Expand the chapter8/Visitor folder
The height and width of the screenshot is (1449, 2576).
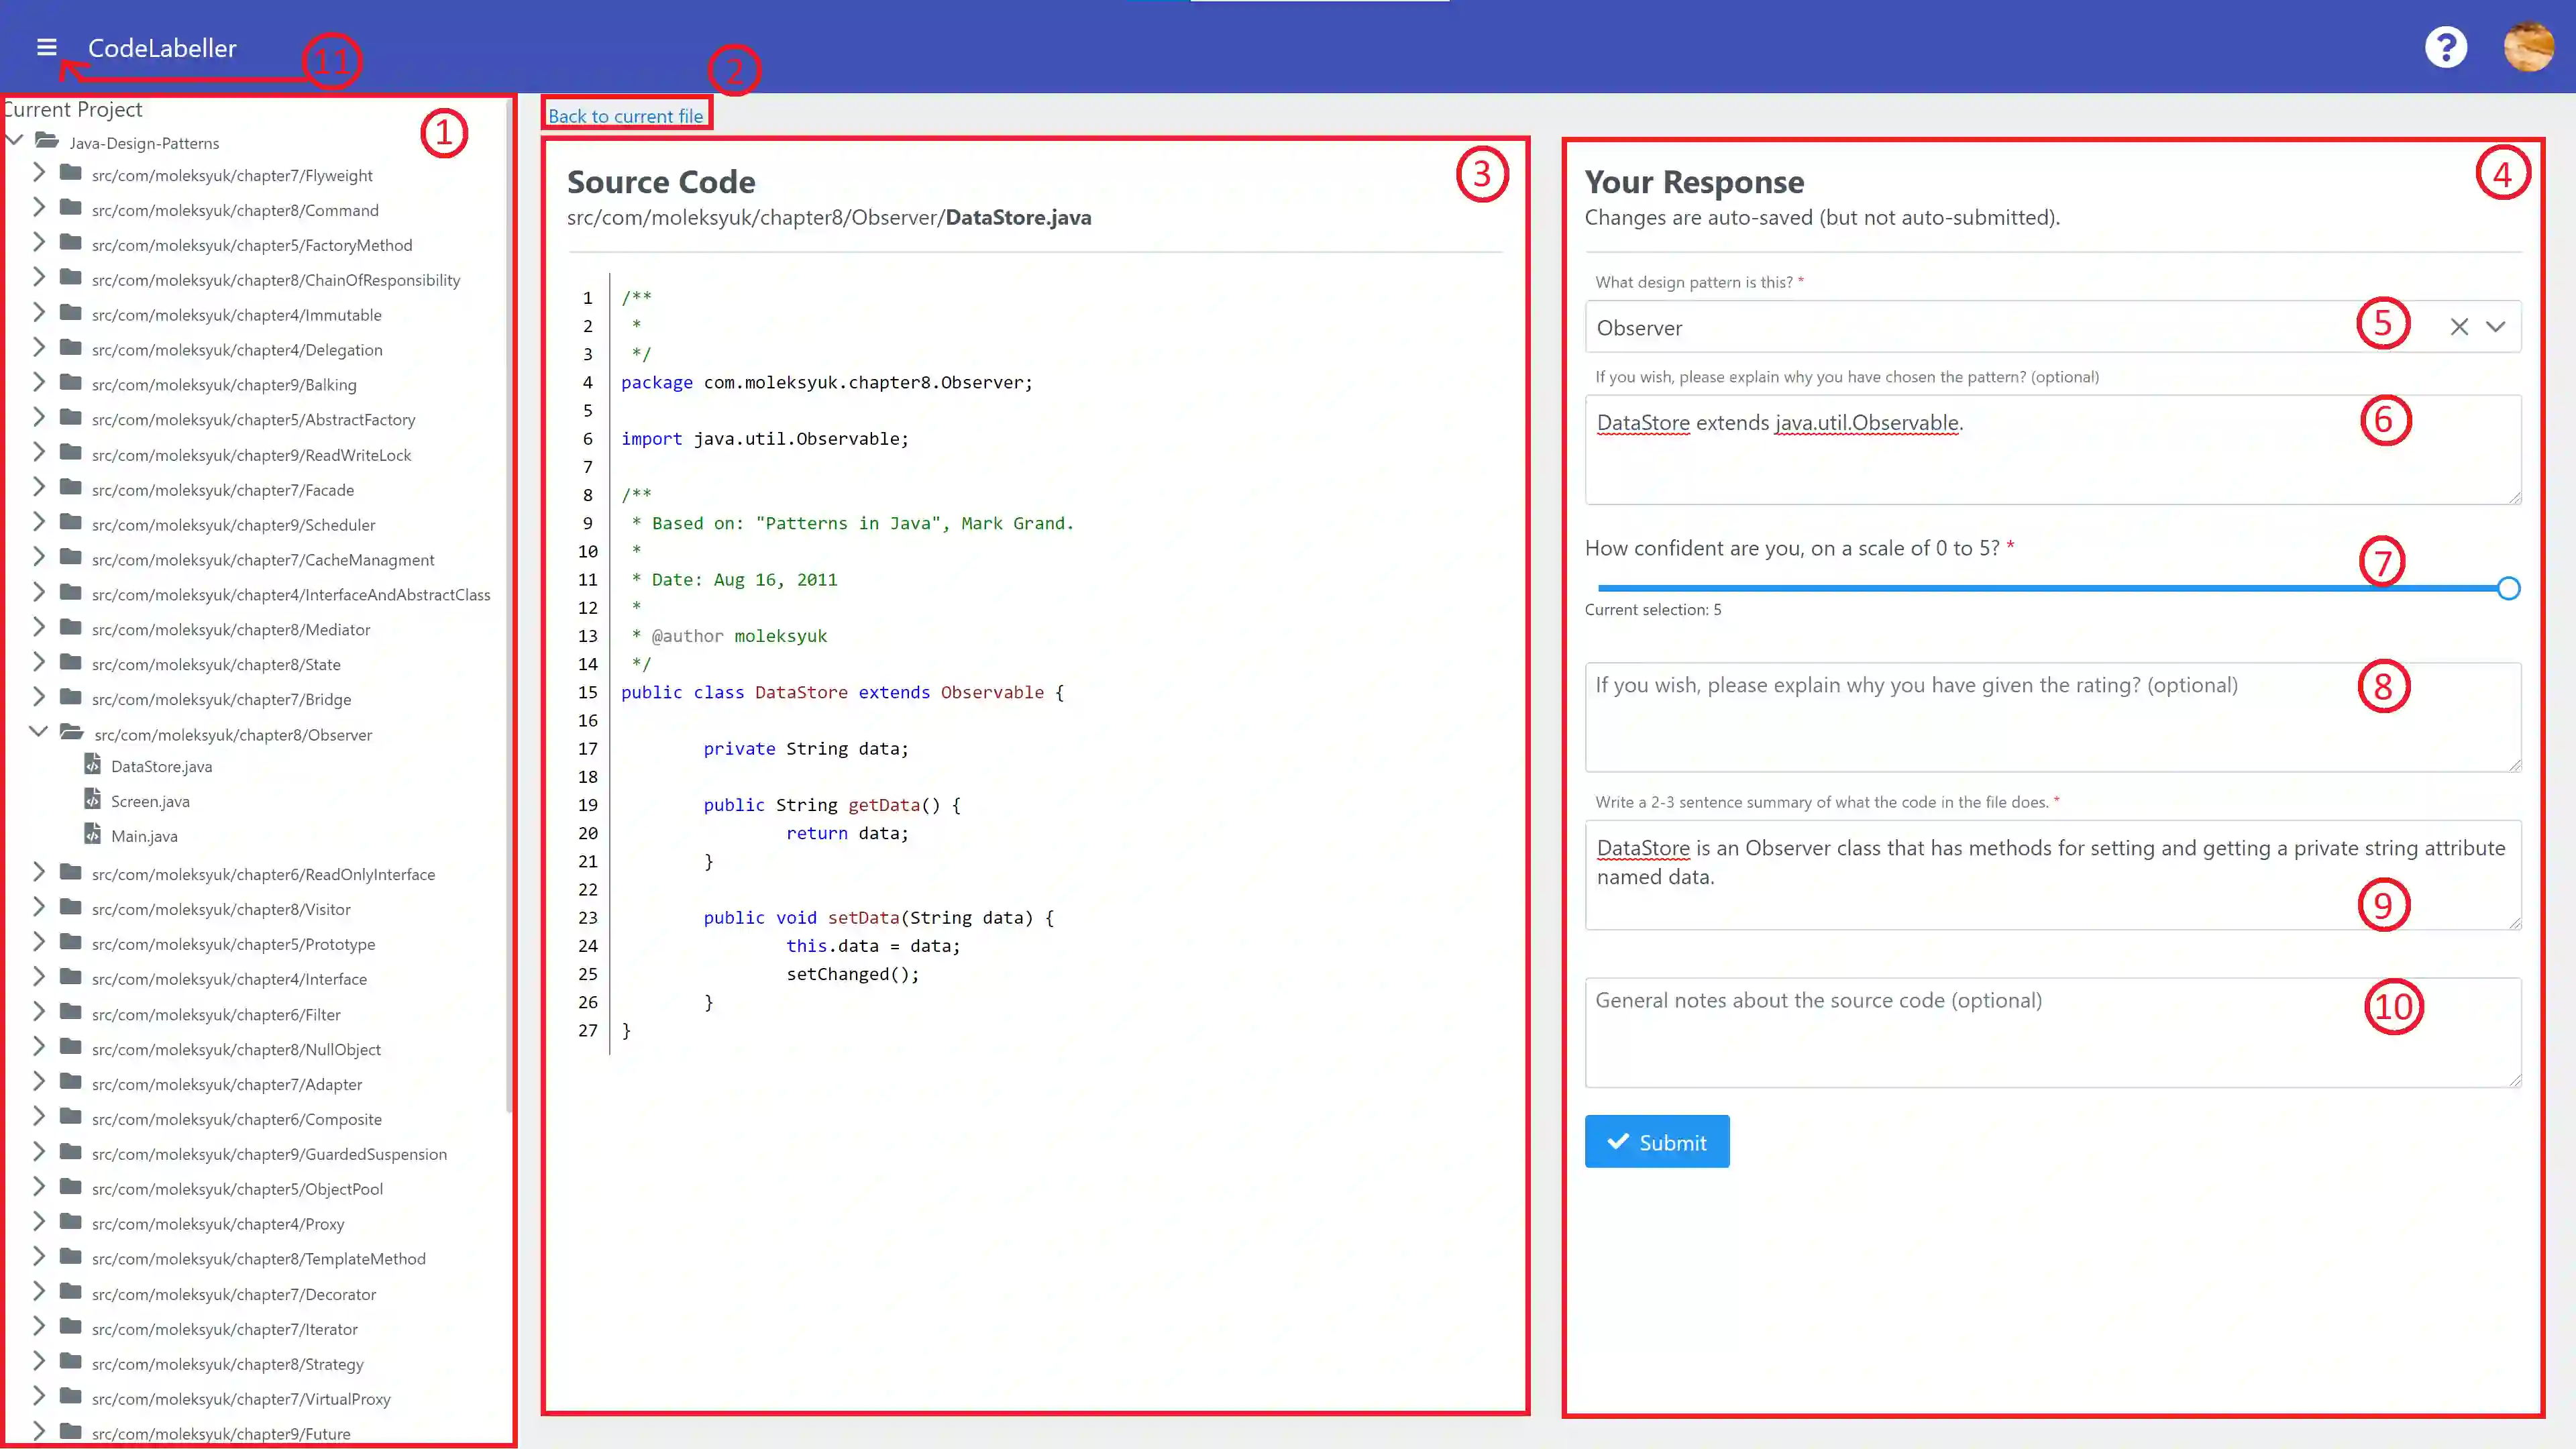pos(38,908)
